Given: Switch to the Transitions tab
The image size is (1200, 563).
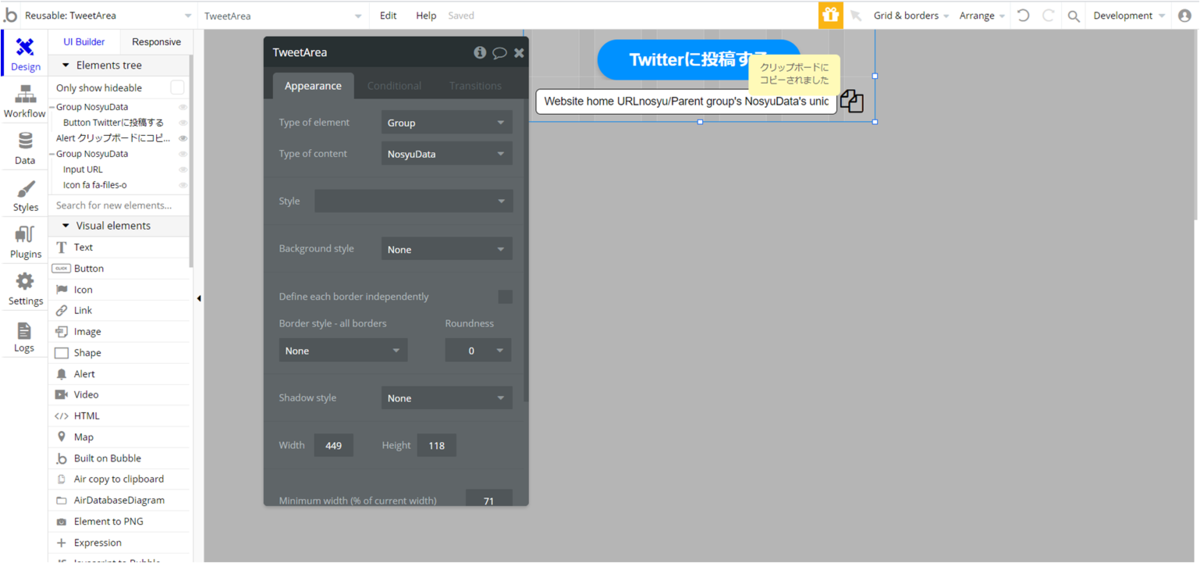Looking at the screenshot, I should click(475, 86).
